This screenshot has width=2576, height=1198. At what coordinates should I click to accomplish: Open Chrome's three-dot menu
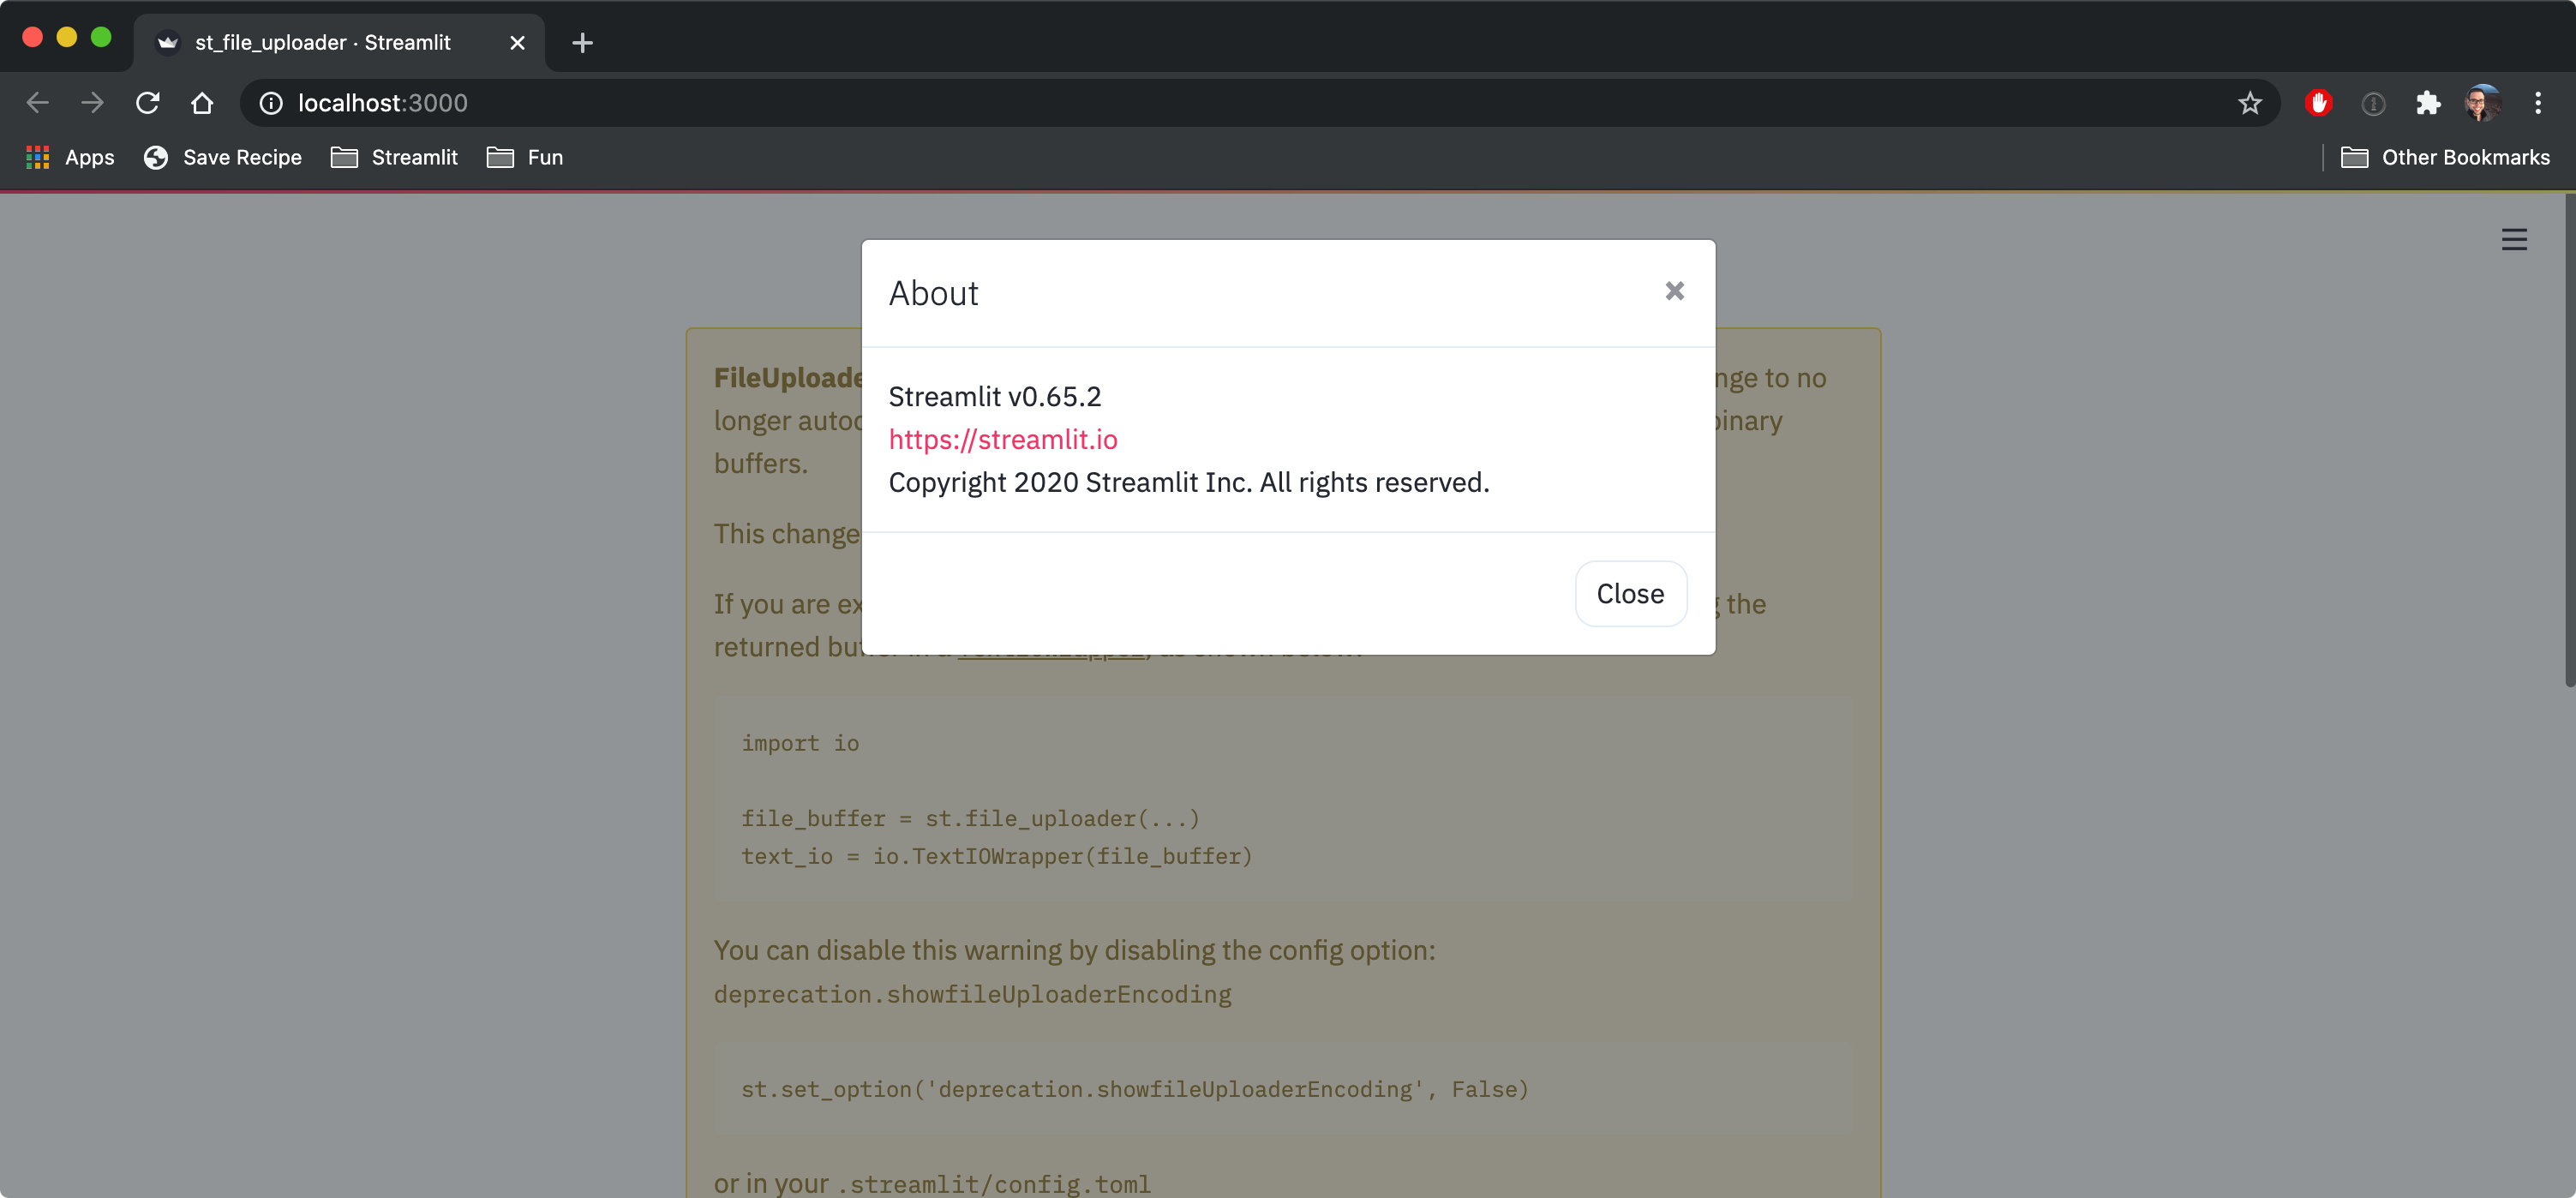2538,103
